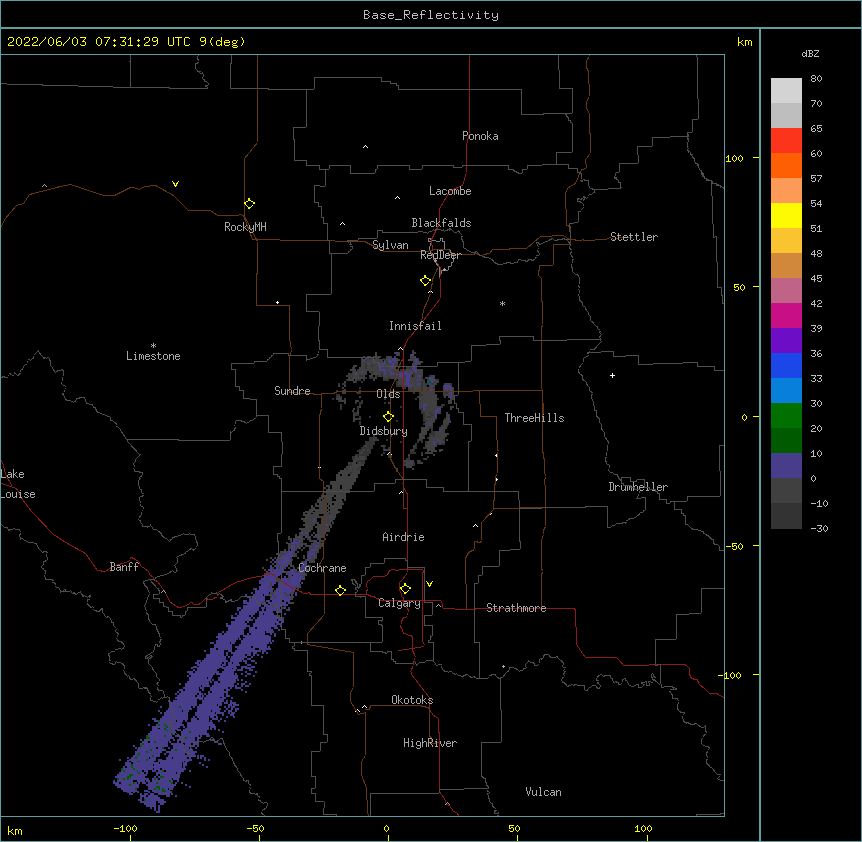Click the Calgary label

click(x=399, y=603)
